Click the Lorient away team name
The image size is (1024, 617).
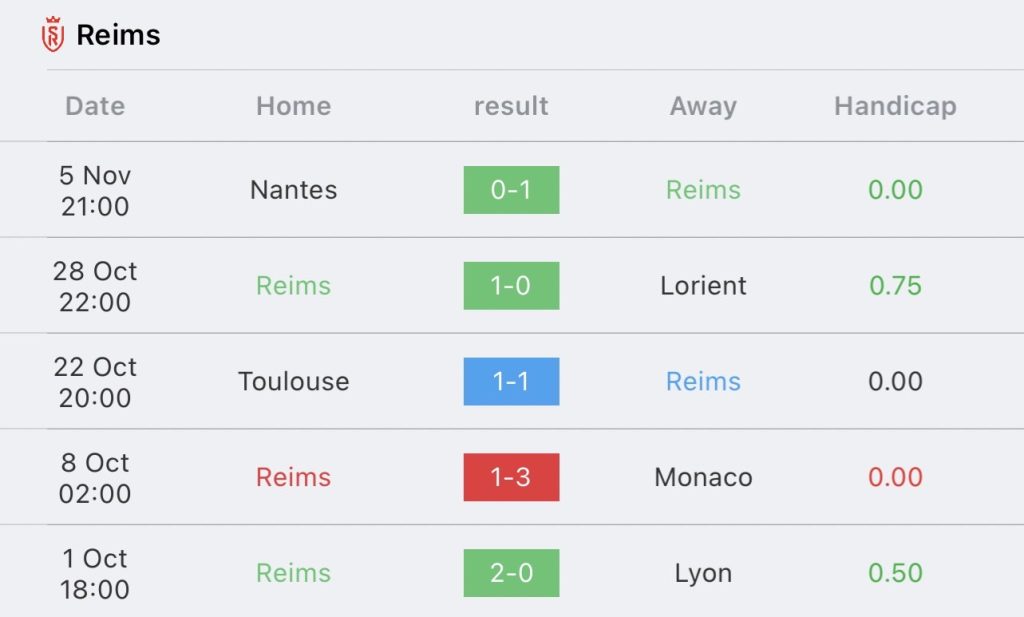pos(703,286)
